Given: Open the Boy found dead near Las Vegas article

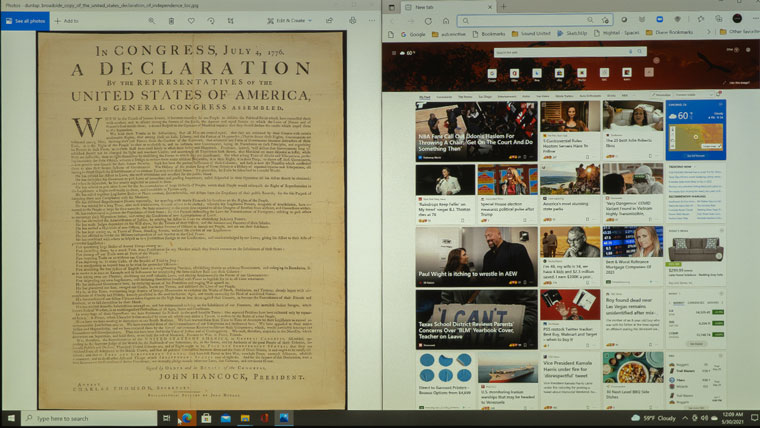Looking at the screenshot, I should 633,318.
